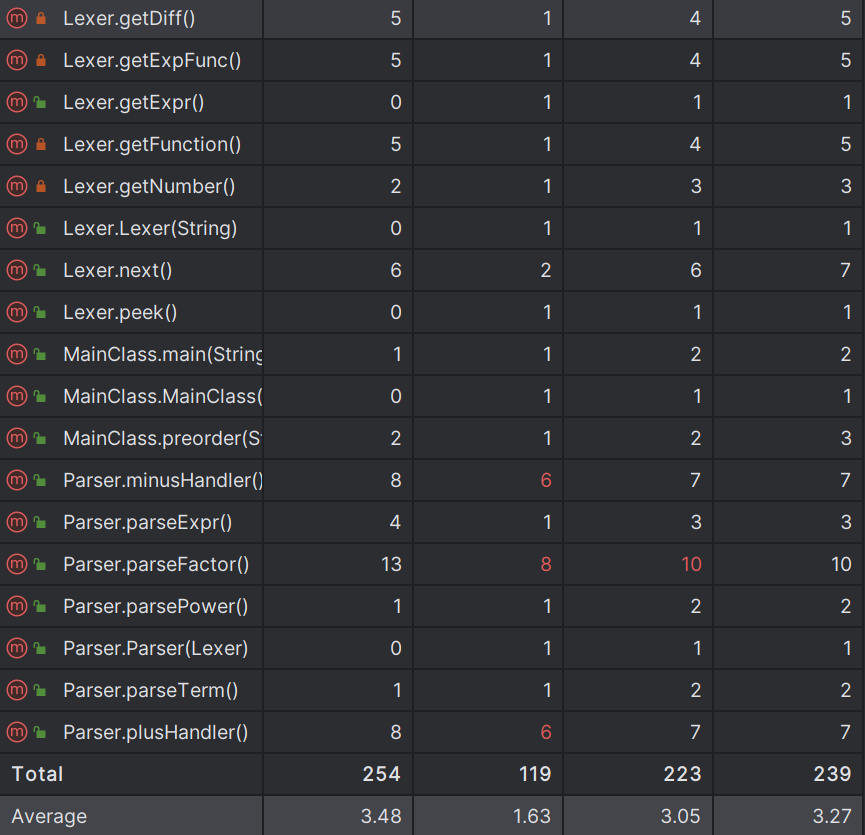Select the Lexer.getExpr() method name
865x835 pixels.
coord(134,102)
